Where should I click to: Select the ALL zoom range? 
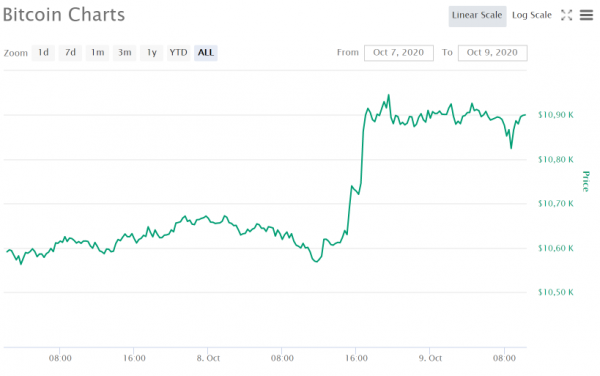point(206,53)
